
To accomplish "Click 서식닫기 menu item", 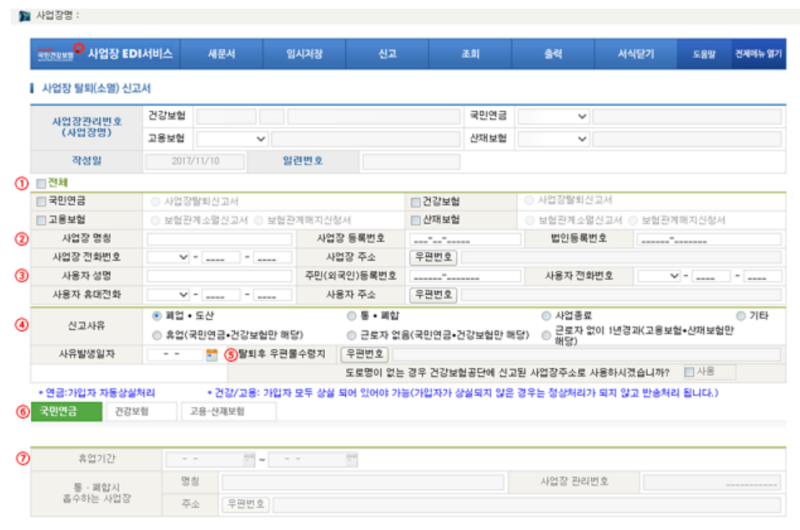I will click(636, 54).
